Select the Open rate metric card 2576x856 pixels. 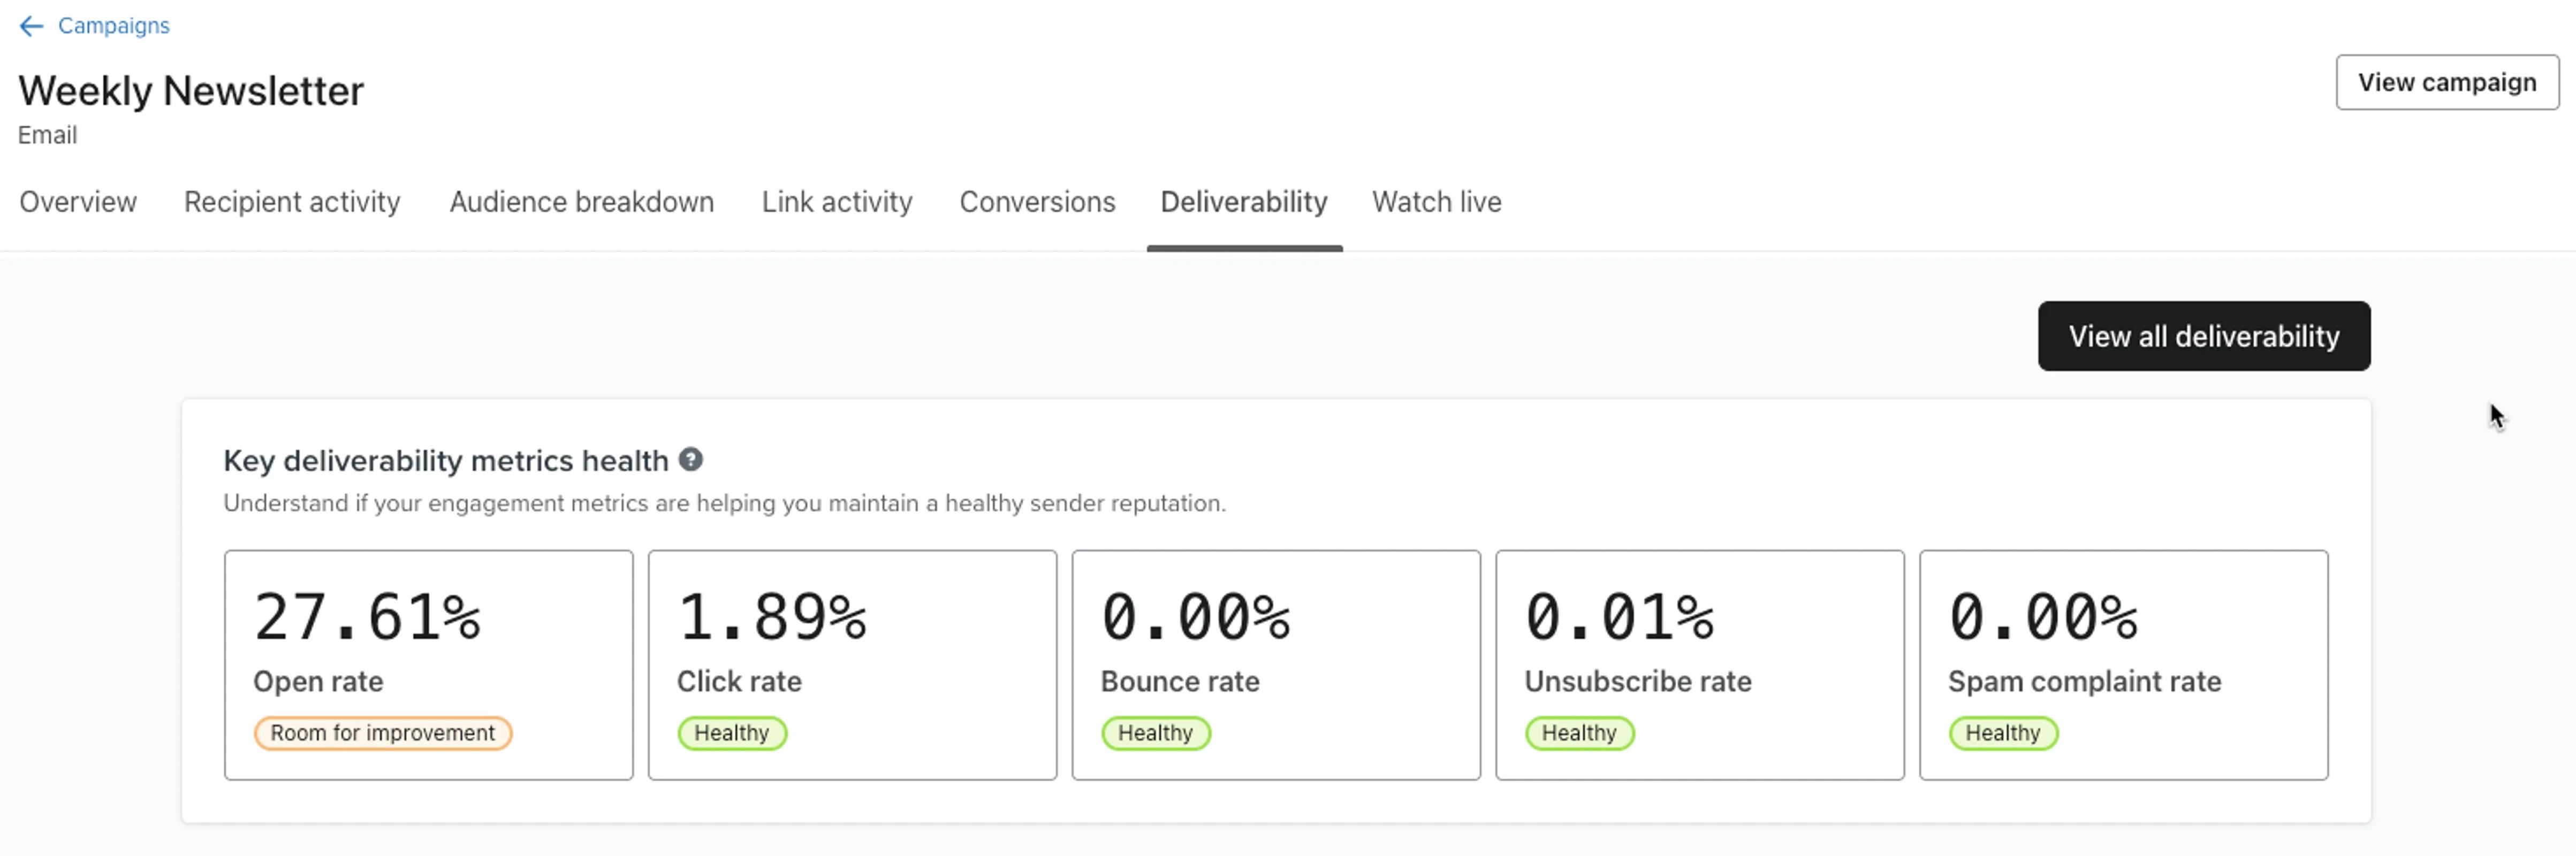point(429,664)
